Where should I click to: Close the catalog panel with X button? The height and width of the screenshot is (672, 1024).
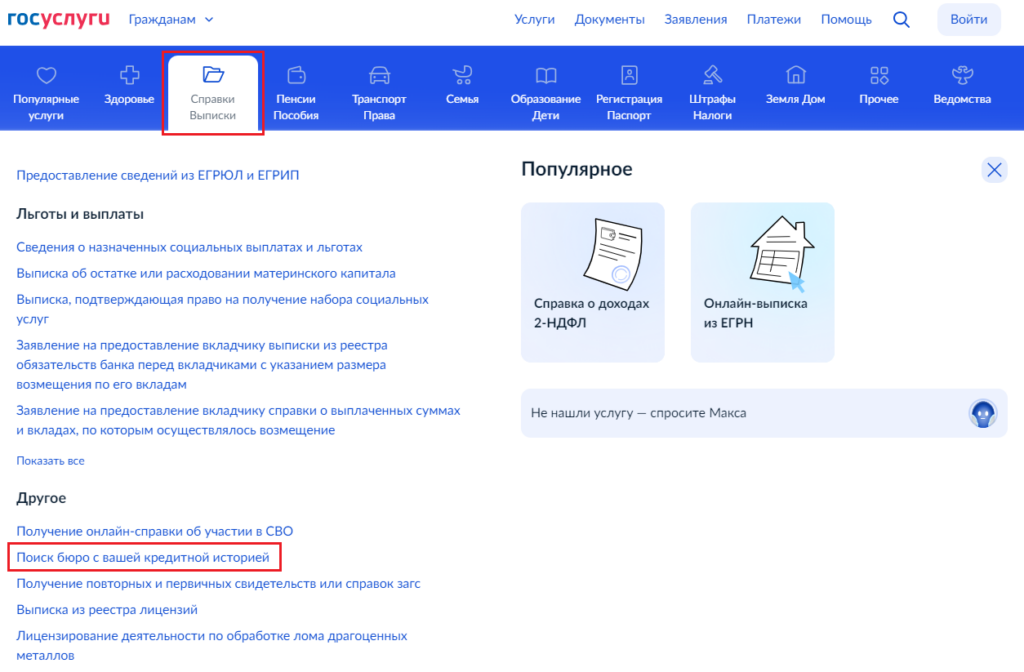[994, 170]
